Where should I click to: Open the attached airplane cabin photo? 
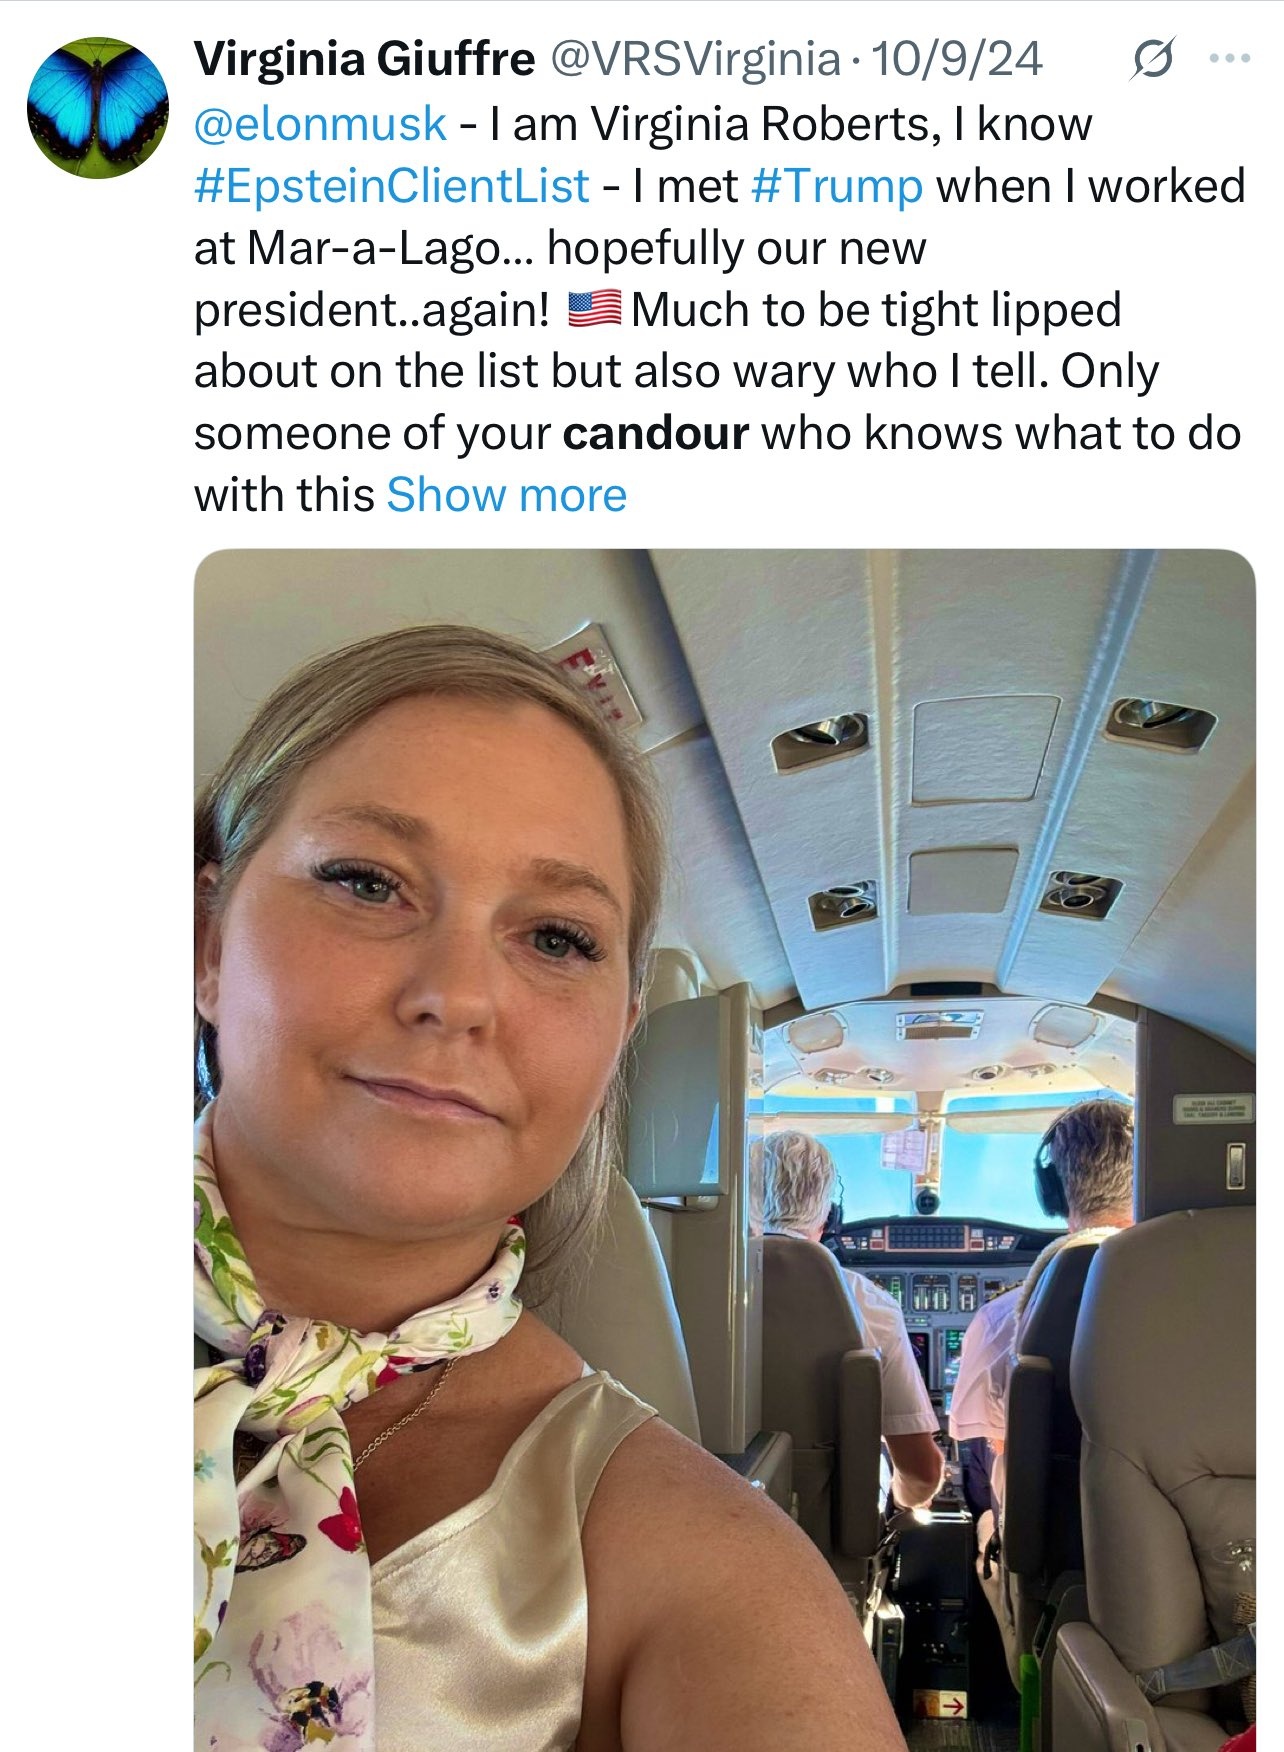coord(724,1150)
